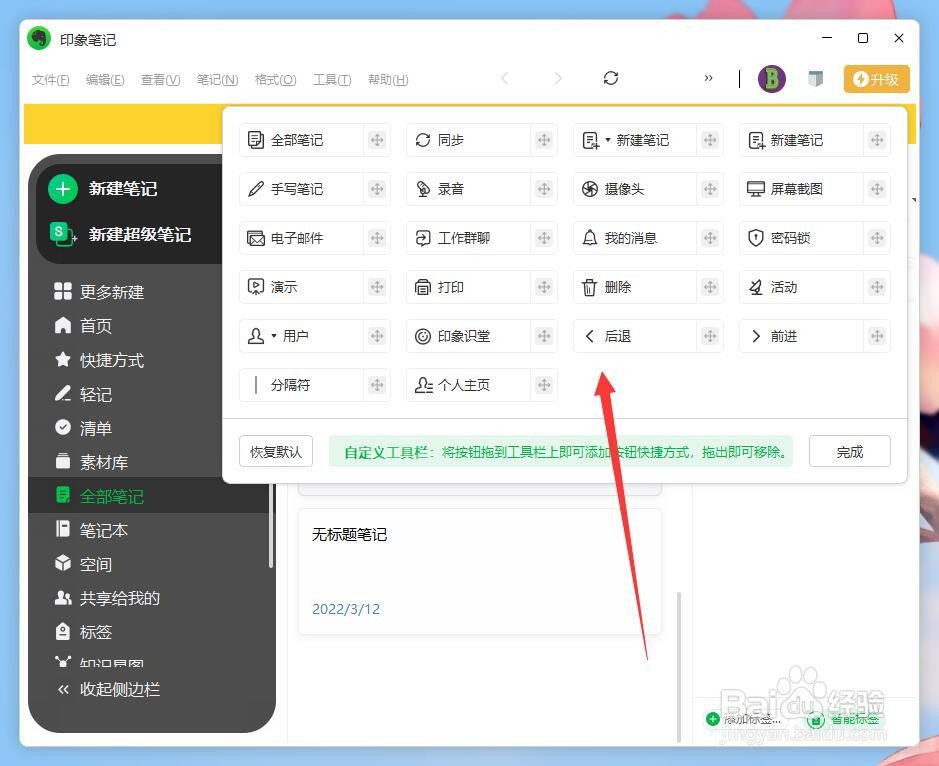939x766 pixels.
Task: Go to 首页 in the sidebar
Action: pos(83,326)
